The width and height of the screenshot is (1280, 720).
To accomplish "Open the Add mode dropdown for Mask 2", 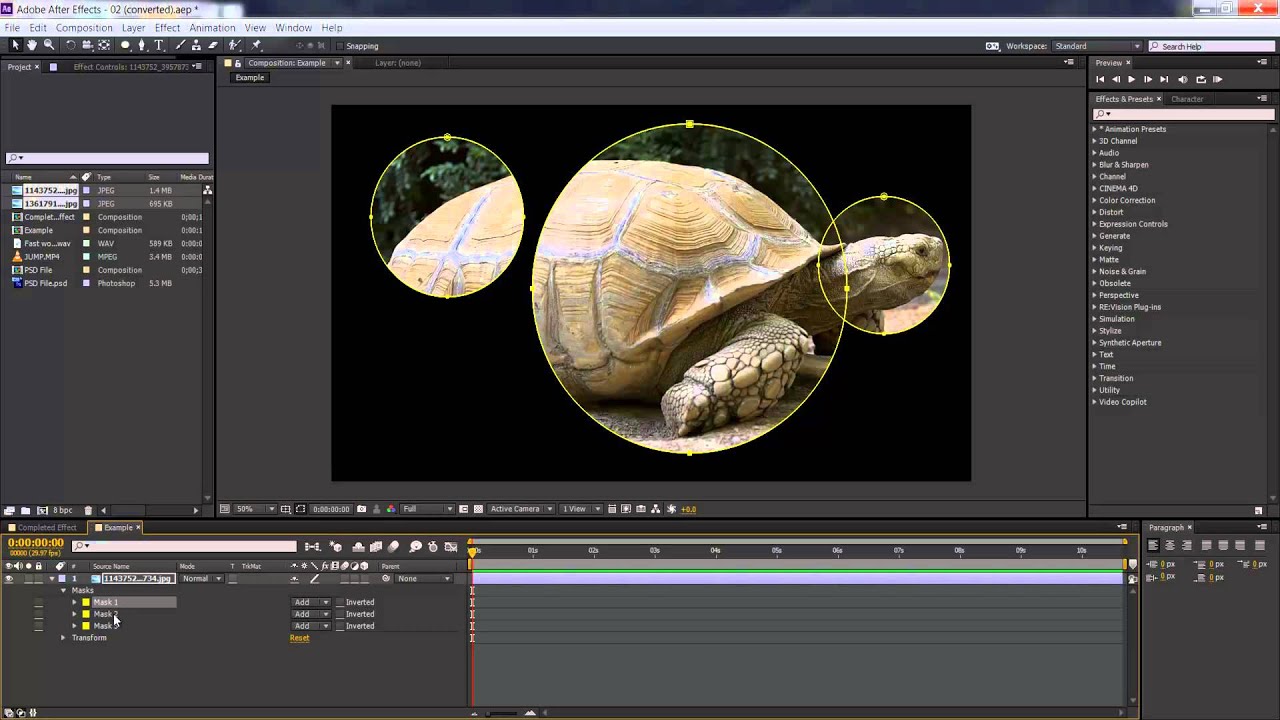I will pyautogui.click(x=311, y=614).
